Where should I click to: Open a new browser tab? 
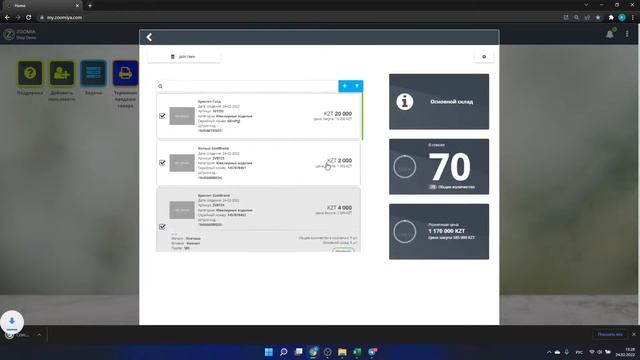[90, 6]
